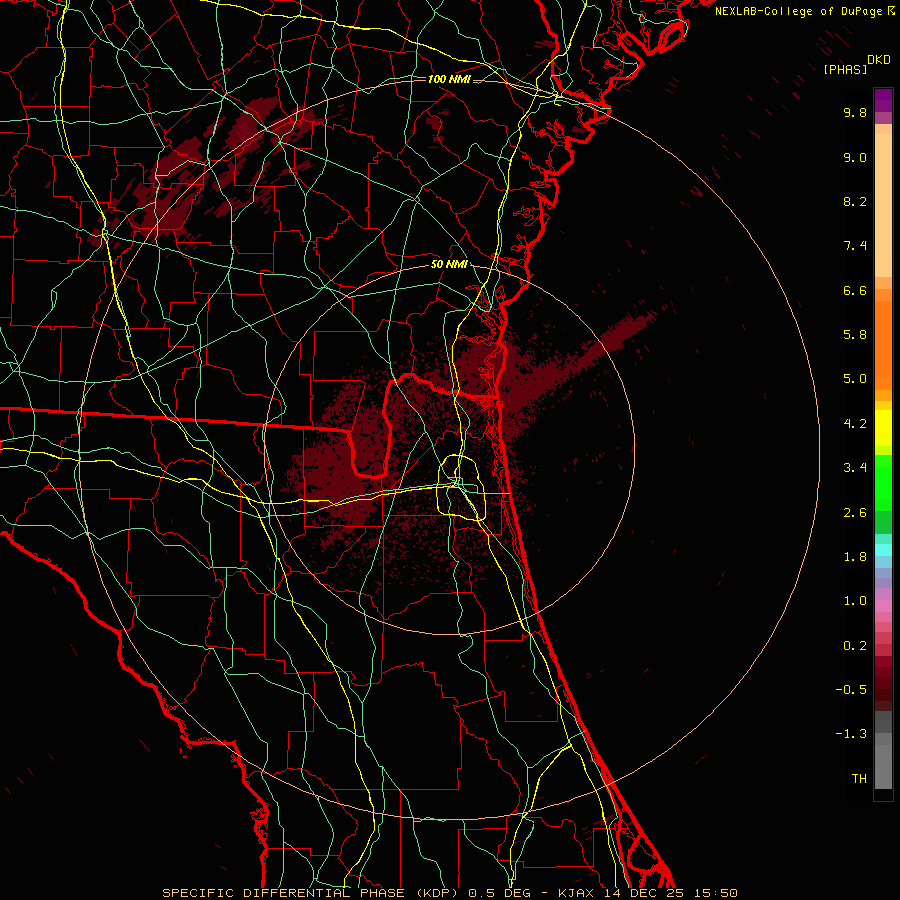Click the -0.5 value on the color scale
The width and height of the screenshot is (900, 900).
click(851, 690)
